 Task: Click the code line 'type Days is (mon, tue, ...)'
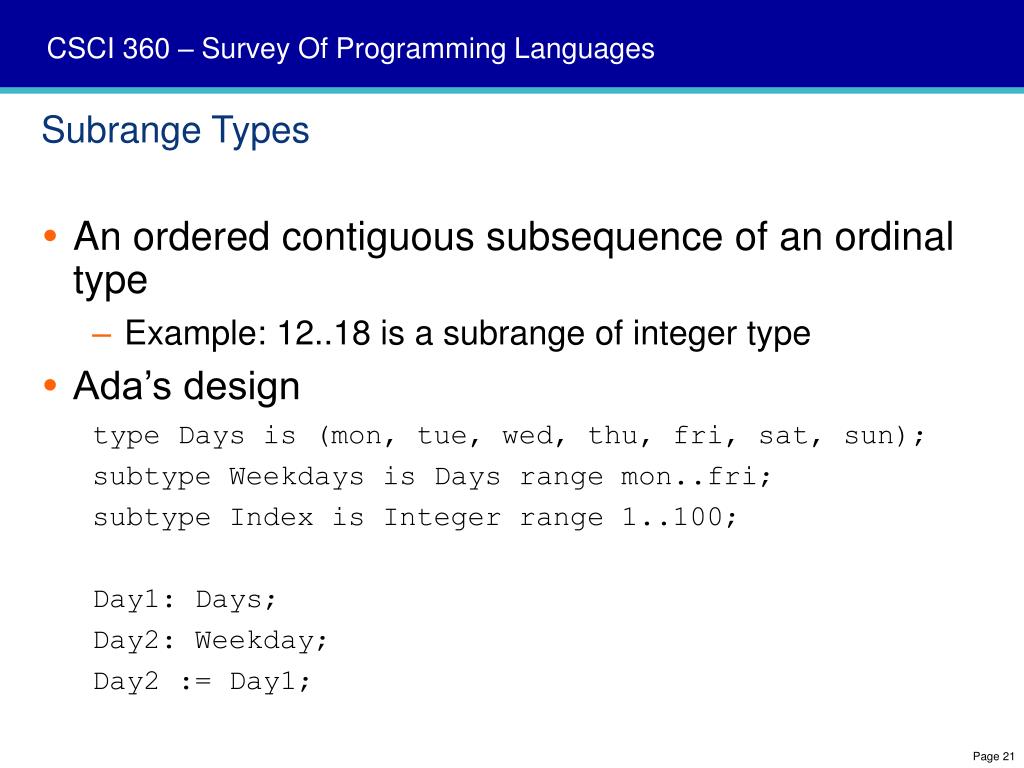click(509, 436)
